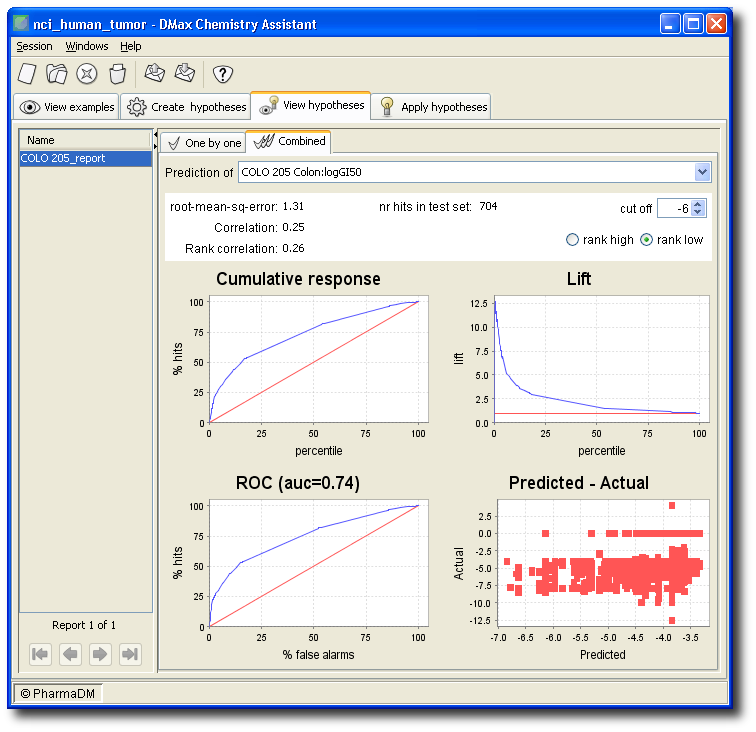Select the rank low radio button

coord(646,240)
